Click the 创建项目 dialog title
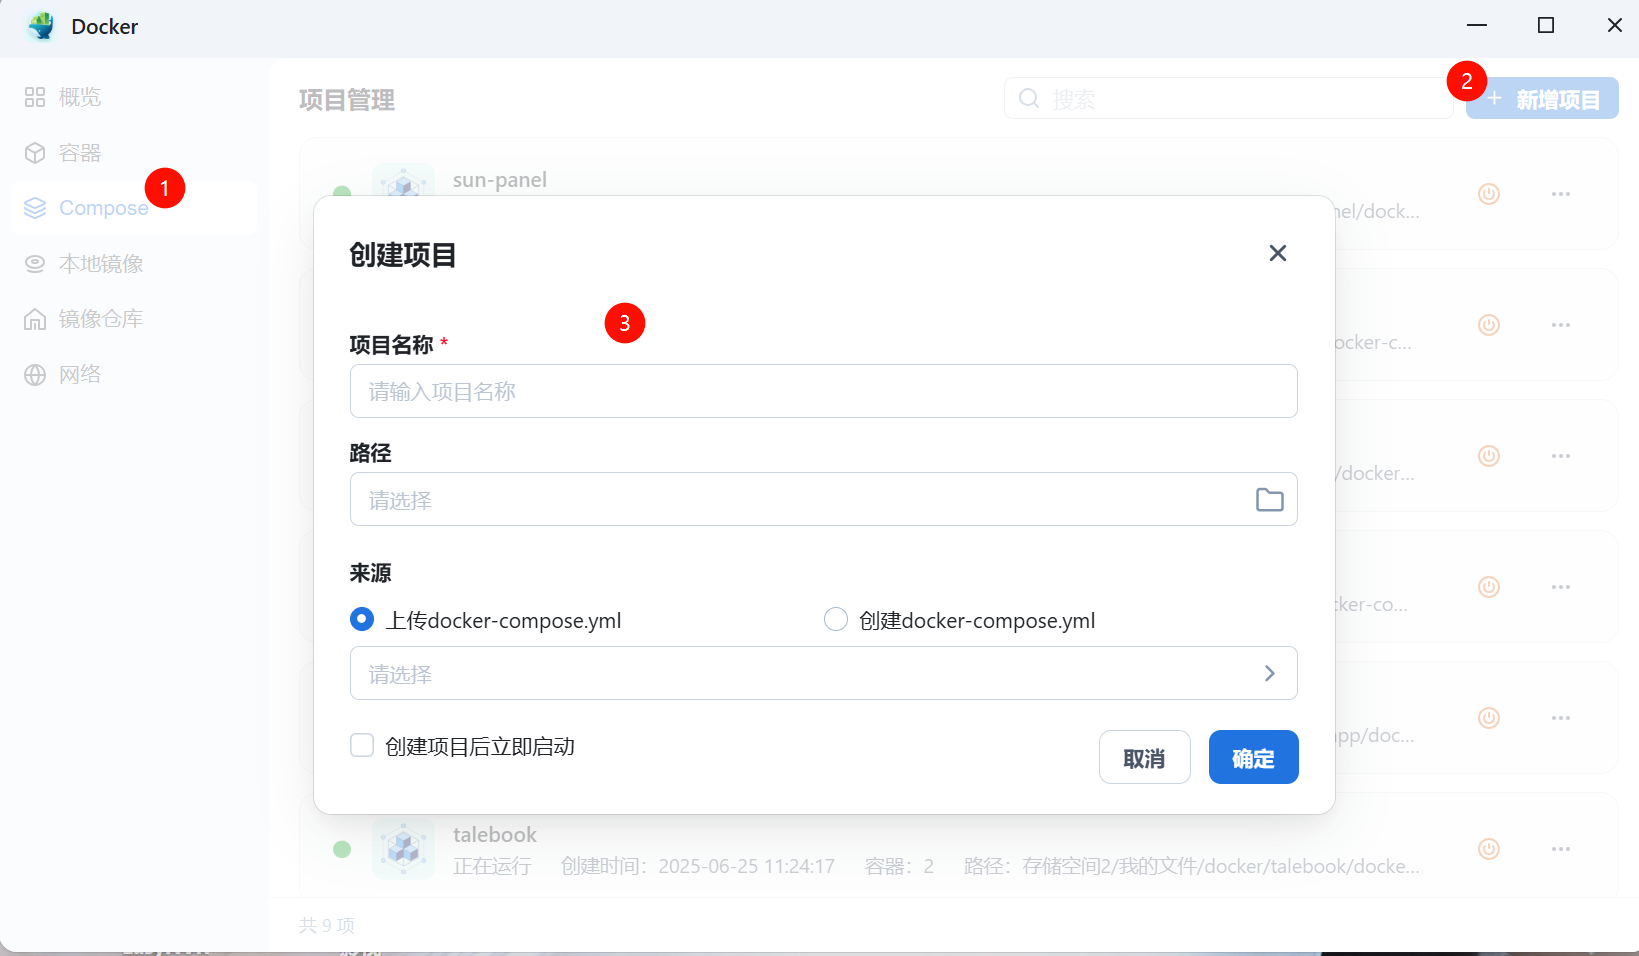1639x956 pixels. click(403, 255)
